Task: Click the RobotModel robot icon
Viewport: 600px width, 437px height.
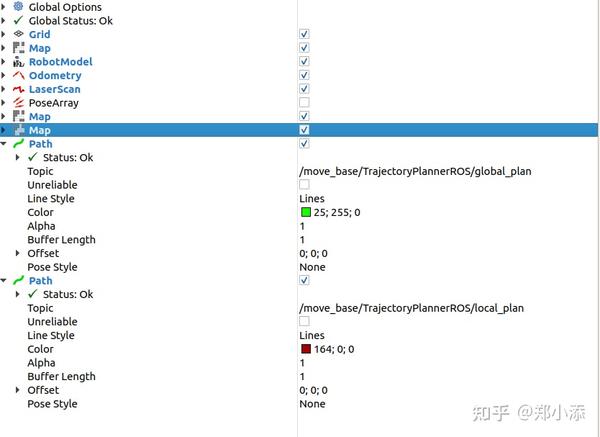Action: (x=18, y=62)
